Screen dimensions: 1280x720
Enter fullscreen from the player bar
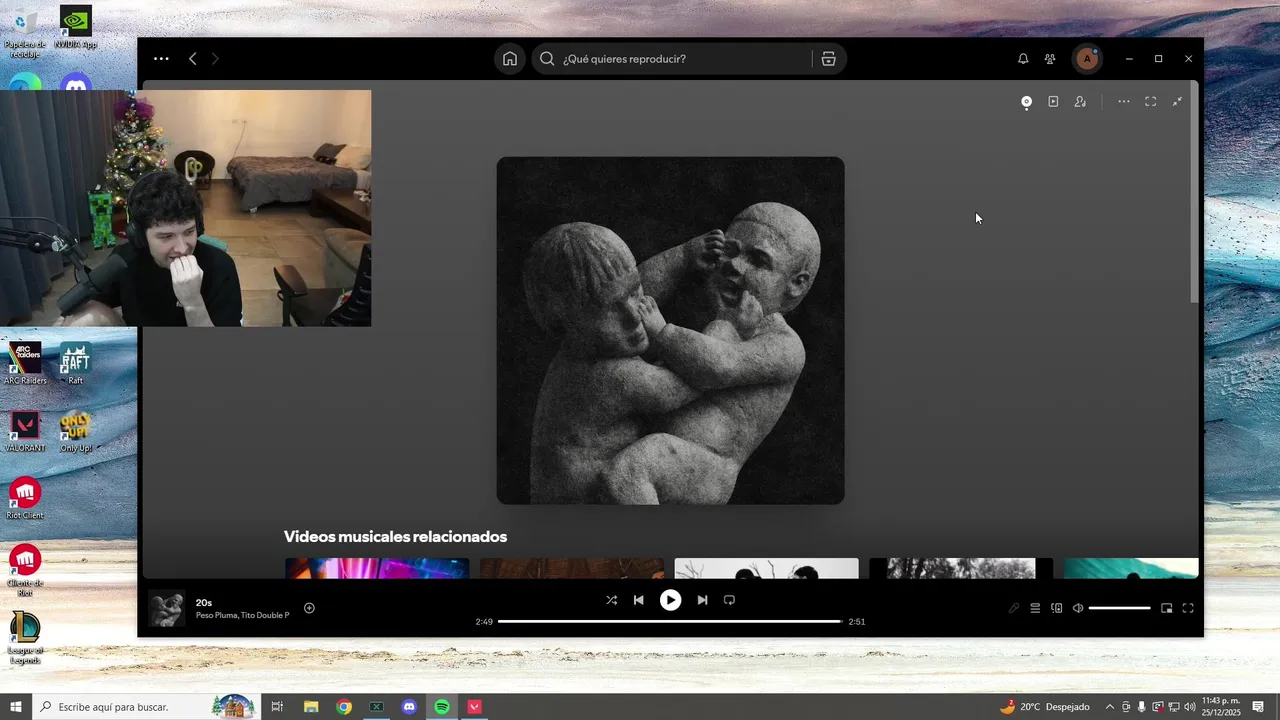point(1188,608)
